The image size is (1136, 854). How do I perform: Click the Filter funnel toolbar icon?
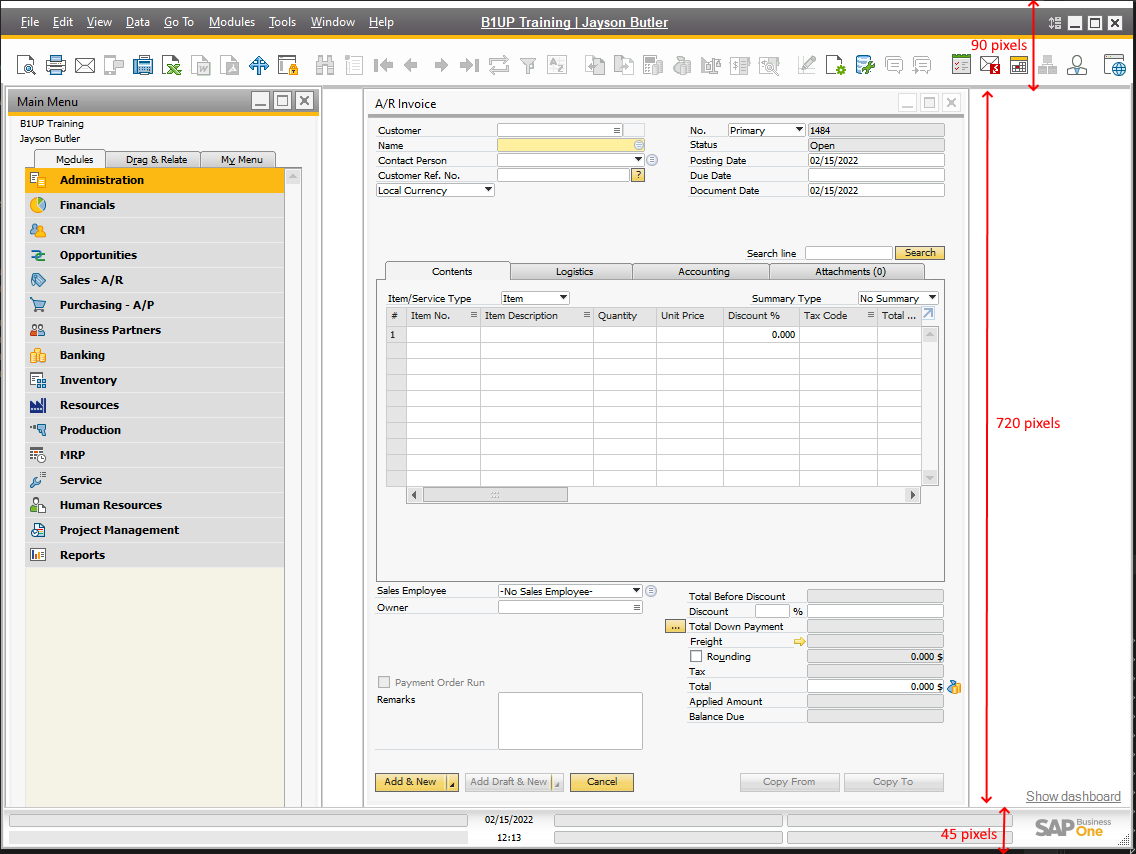(x=528, y=66)
